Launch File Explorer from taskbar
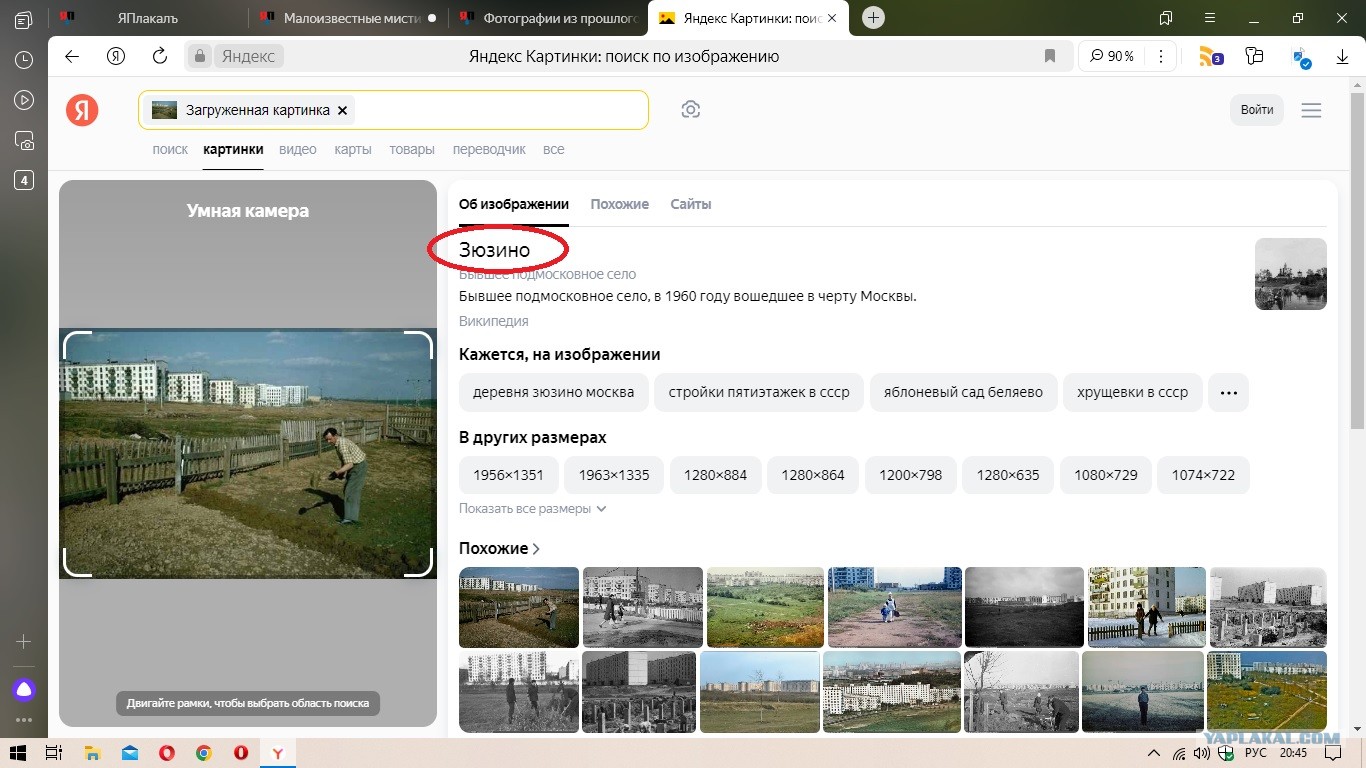 92,752
